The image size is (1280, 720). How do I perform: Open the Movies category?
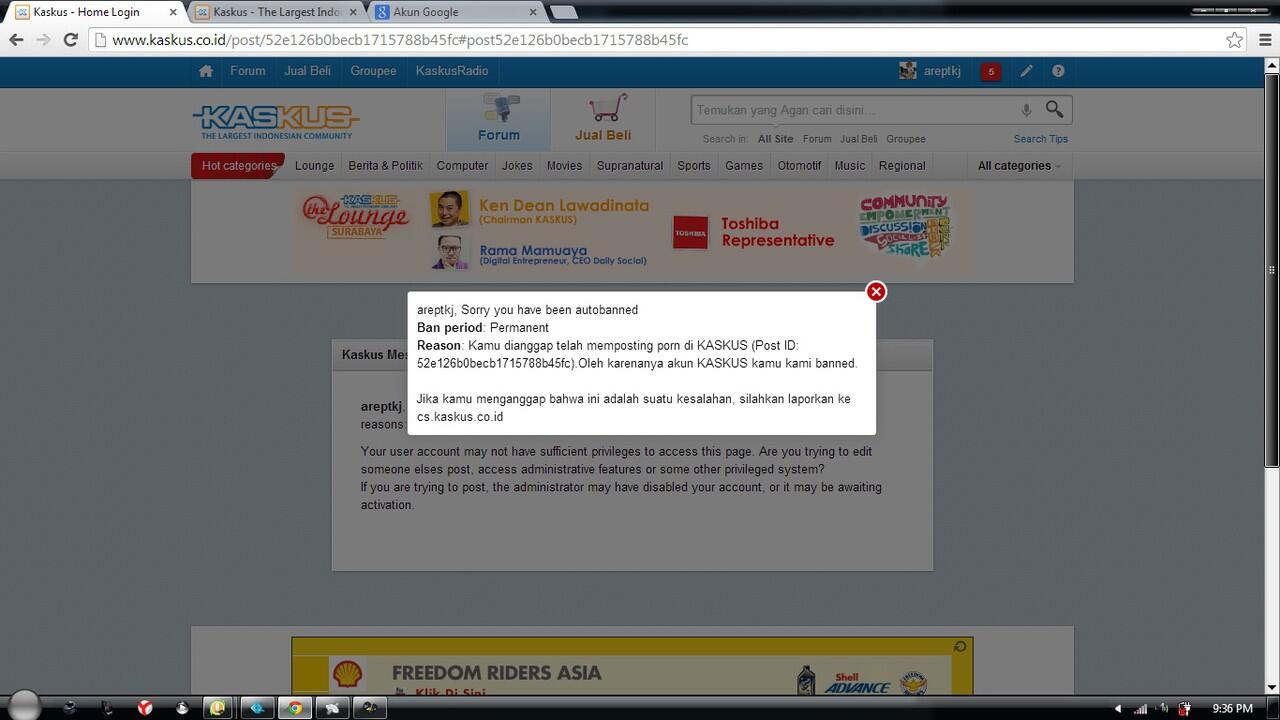tap(564, 166)
